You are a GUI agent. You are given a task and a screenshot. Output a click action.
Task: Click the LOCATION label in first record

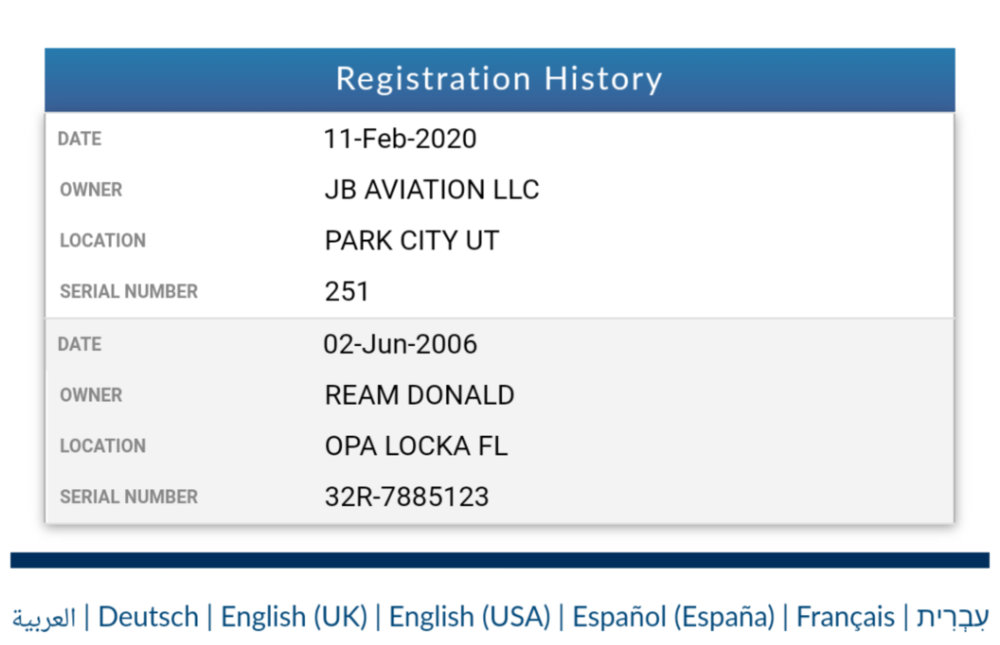(x=103, y=240)
